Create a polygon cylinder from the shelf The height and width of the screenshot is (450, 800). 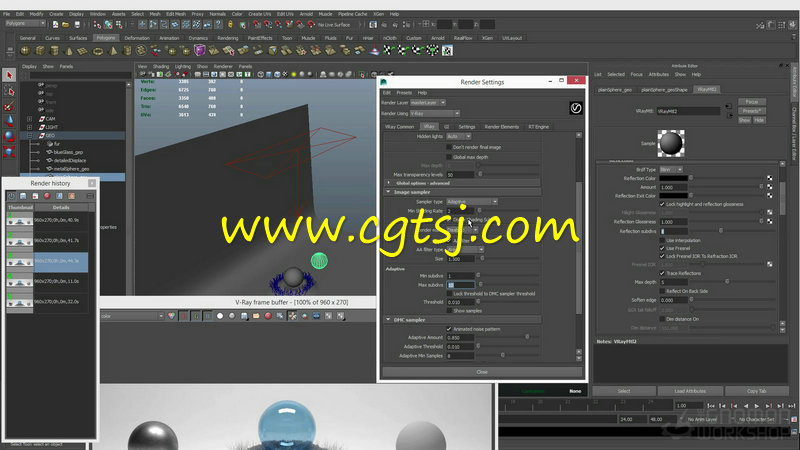pos(54,51)
